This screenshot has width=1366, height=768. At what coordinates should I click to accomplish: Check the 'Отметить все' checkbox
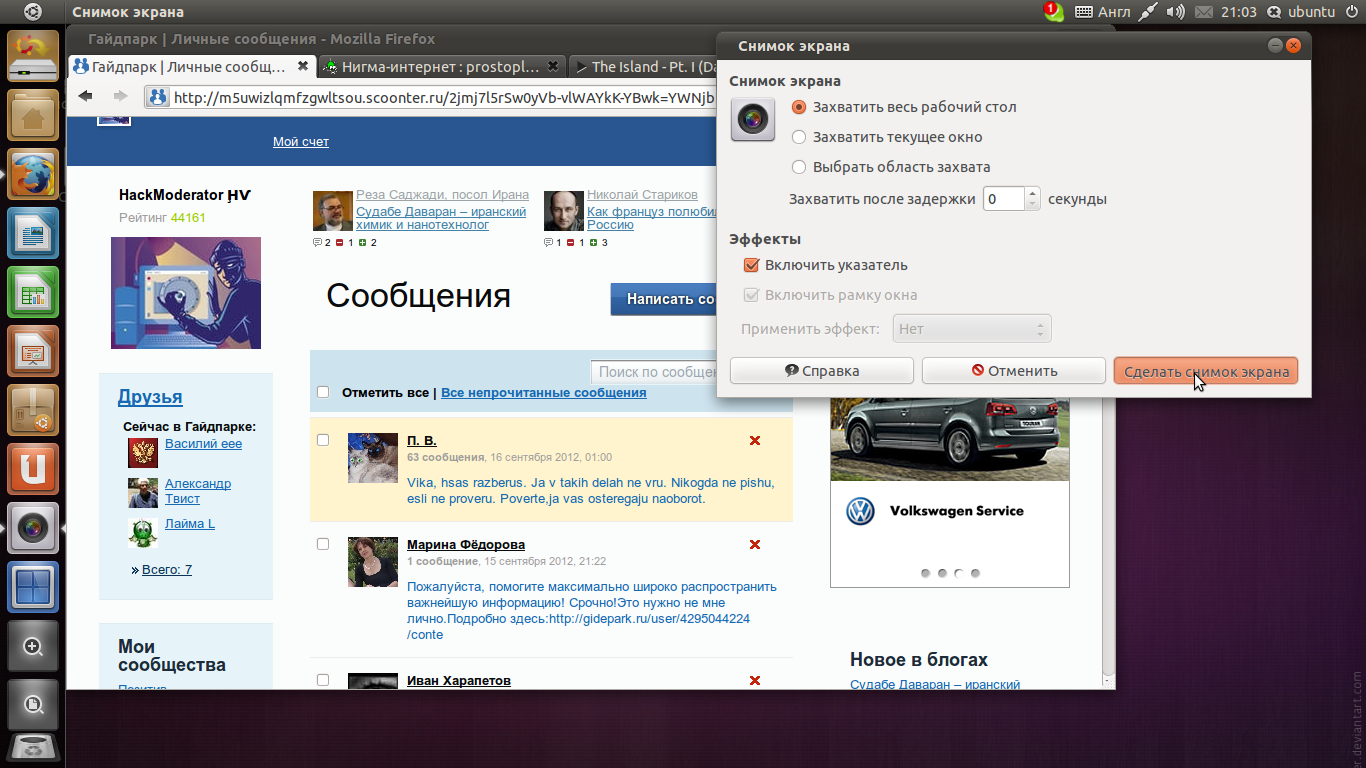[323, 392]
